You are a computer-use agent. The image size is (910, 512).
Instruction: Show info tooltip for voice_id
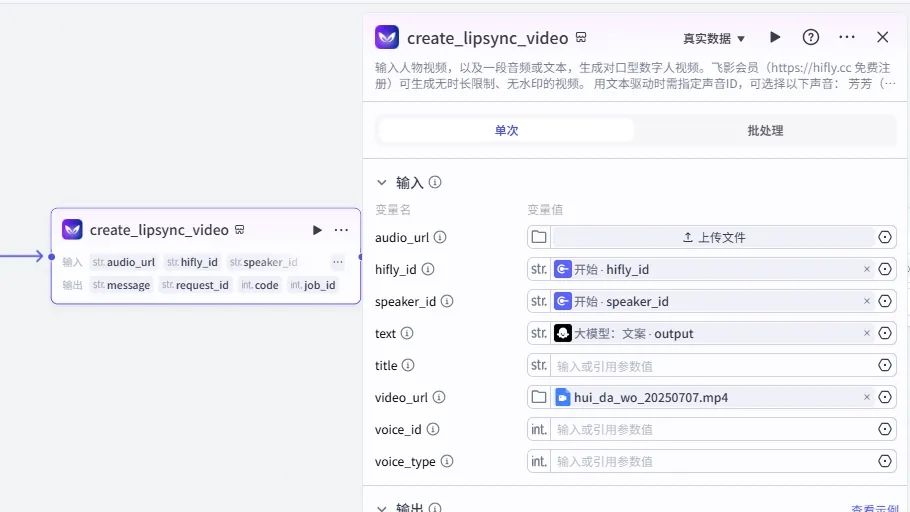click(433, 429)
